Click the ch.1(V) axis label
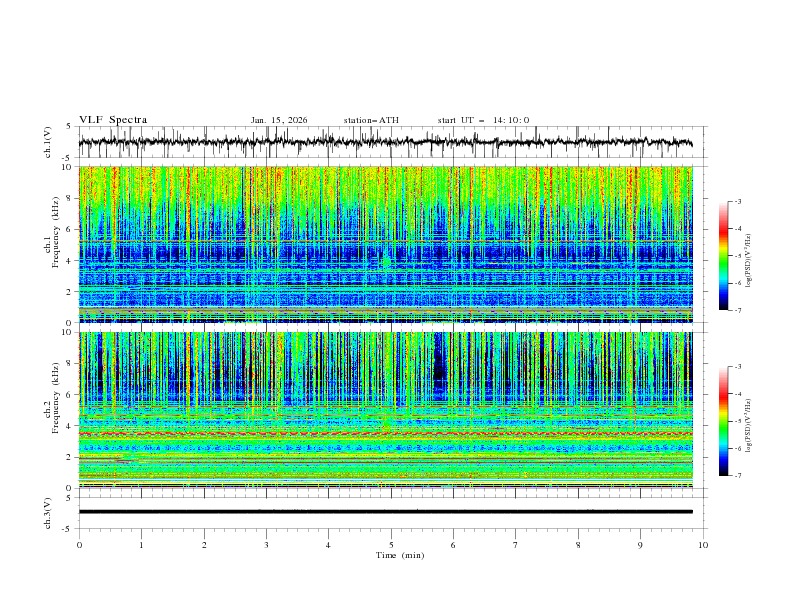The height and width of the screenshot is (612, 792). click(x=48, y=143)
